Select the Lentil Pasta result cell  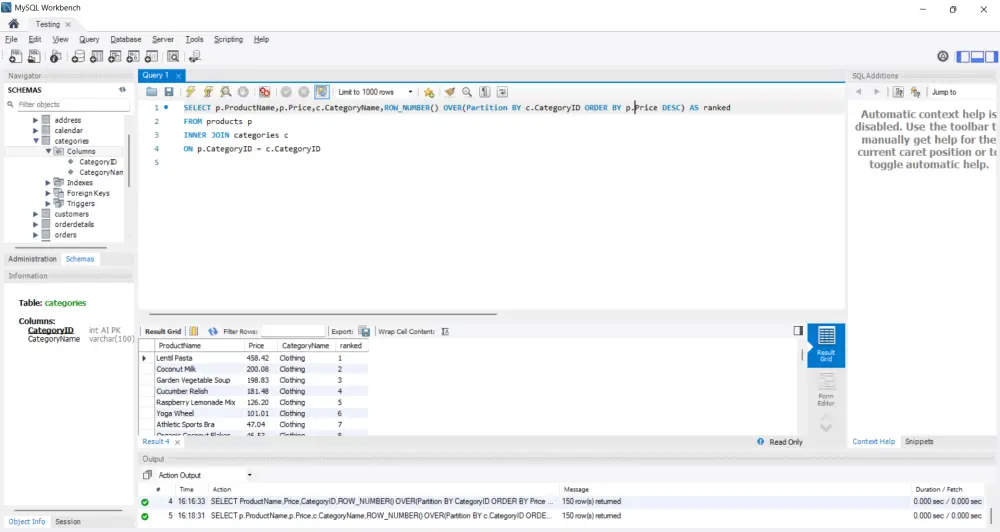click(199, 358)
